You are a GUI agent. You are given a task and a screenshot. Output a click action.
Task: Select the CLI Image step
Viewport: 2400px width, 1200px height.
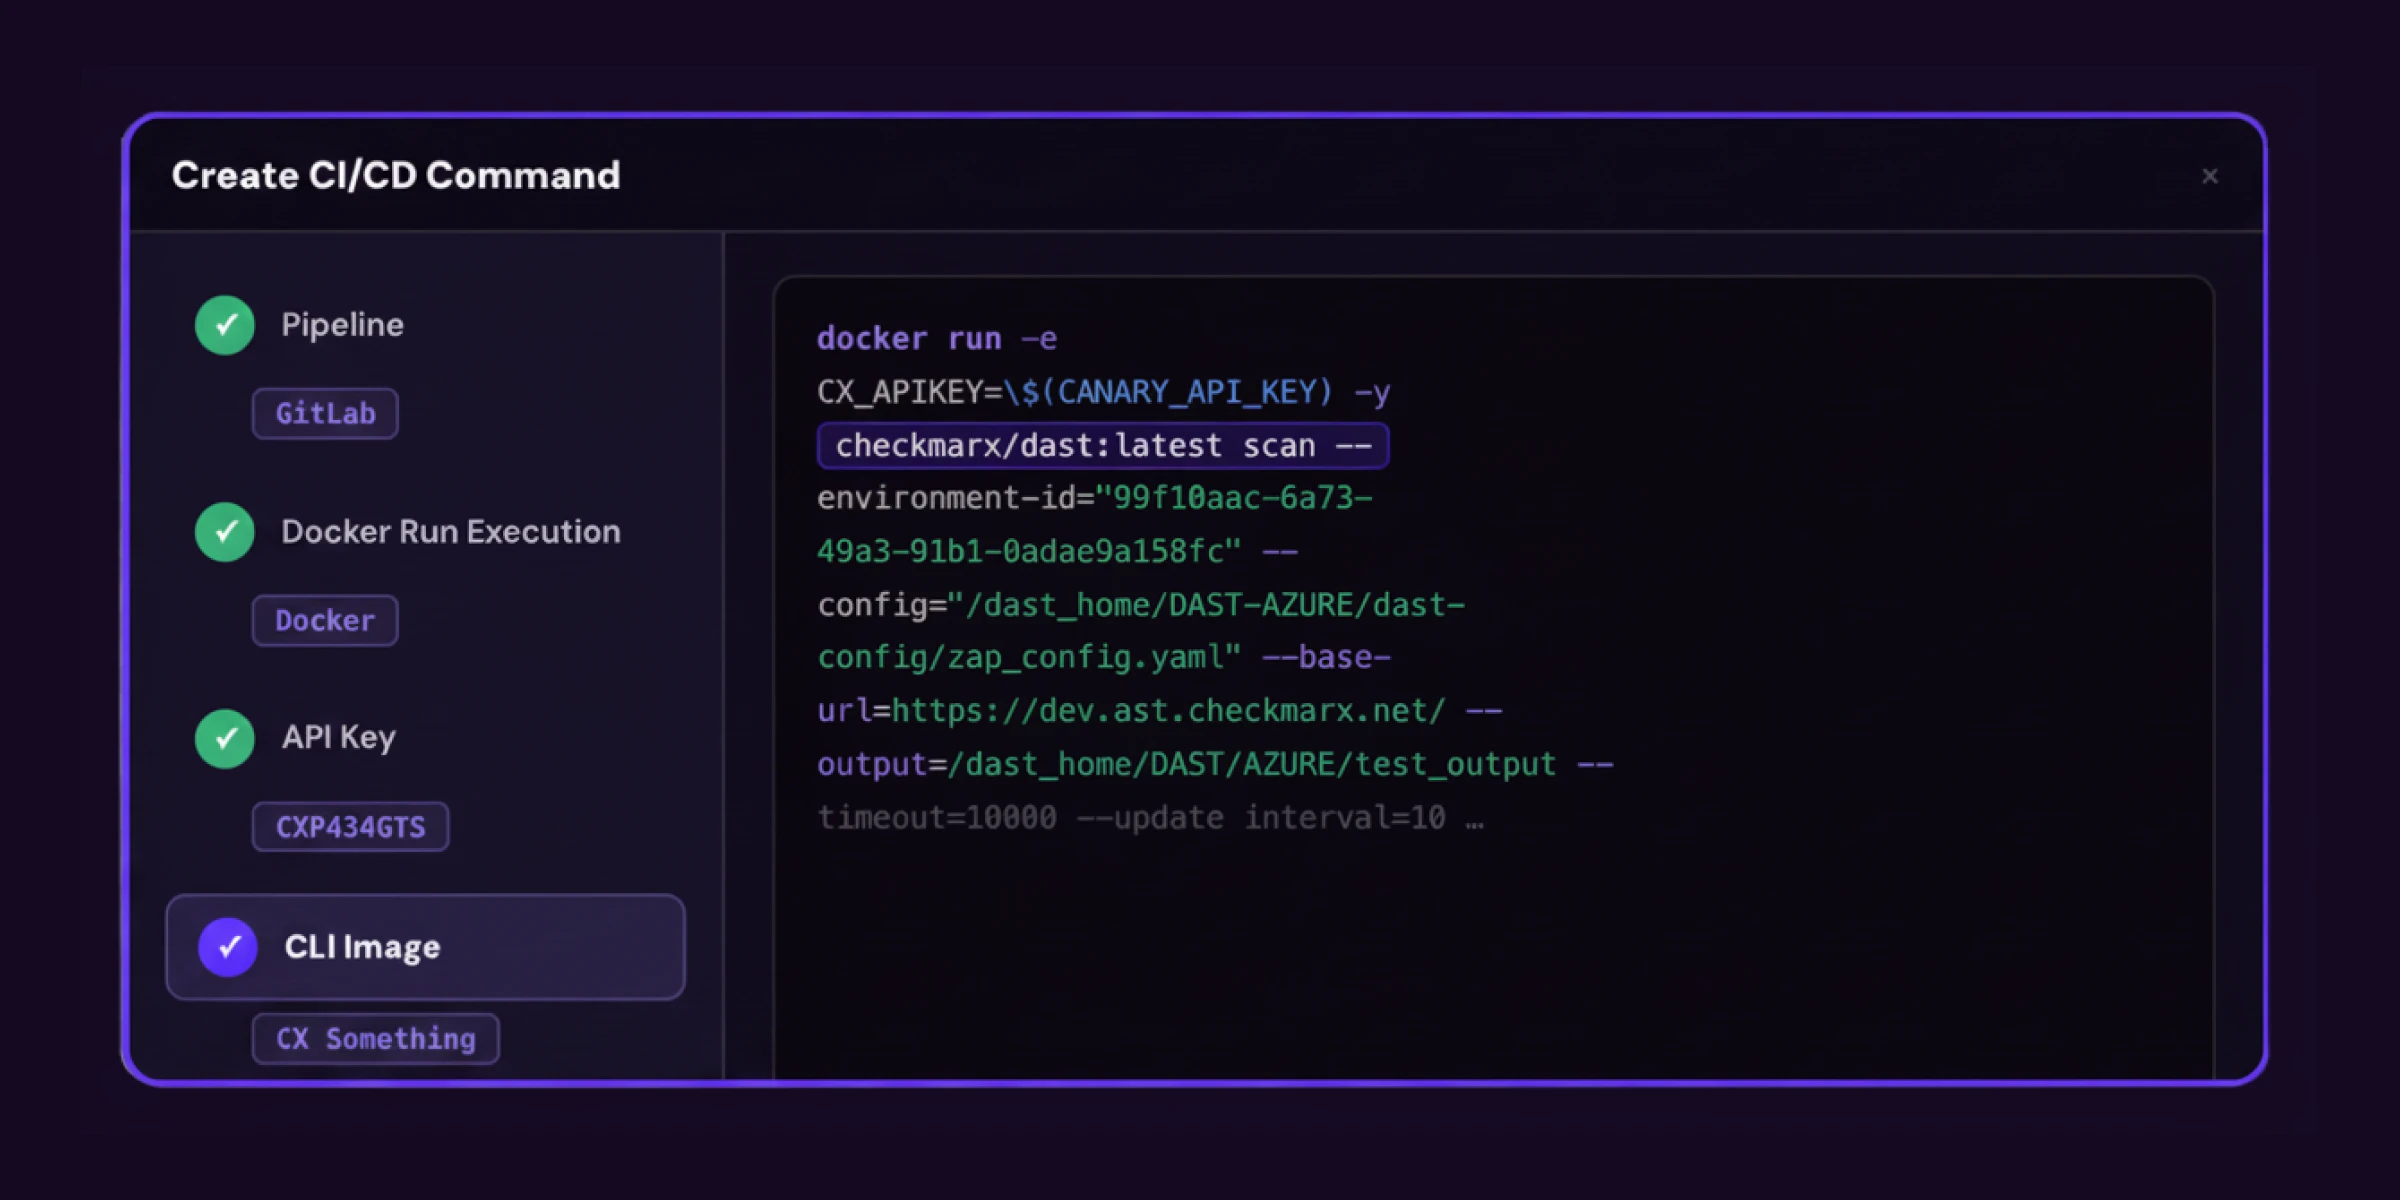[x=426, y=946]
